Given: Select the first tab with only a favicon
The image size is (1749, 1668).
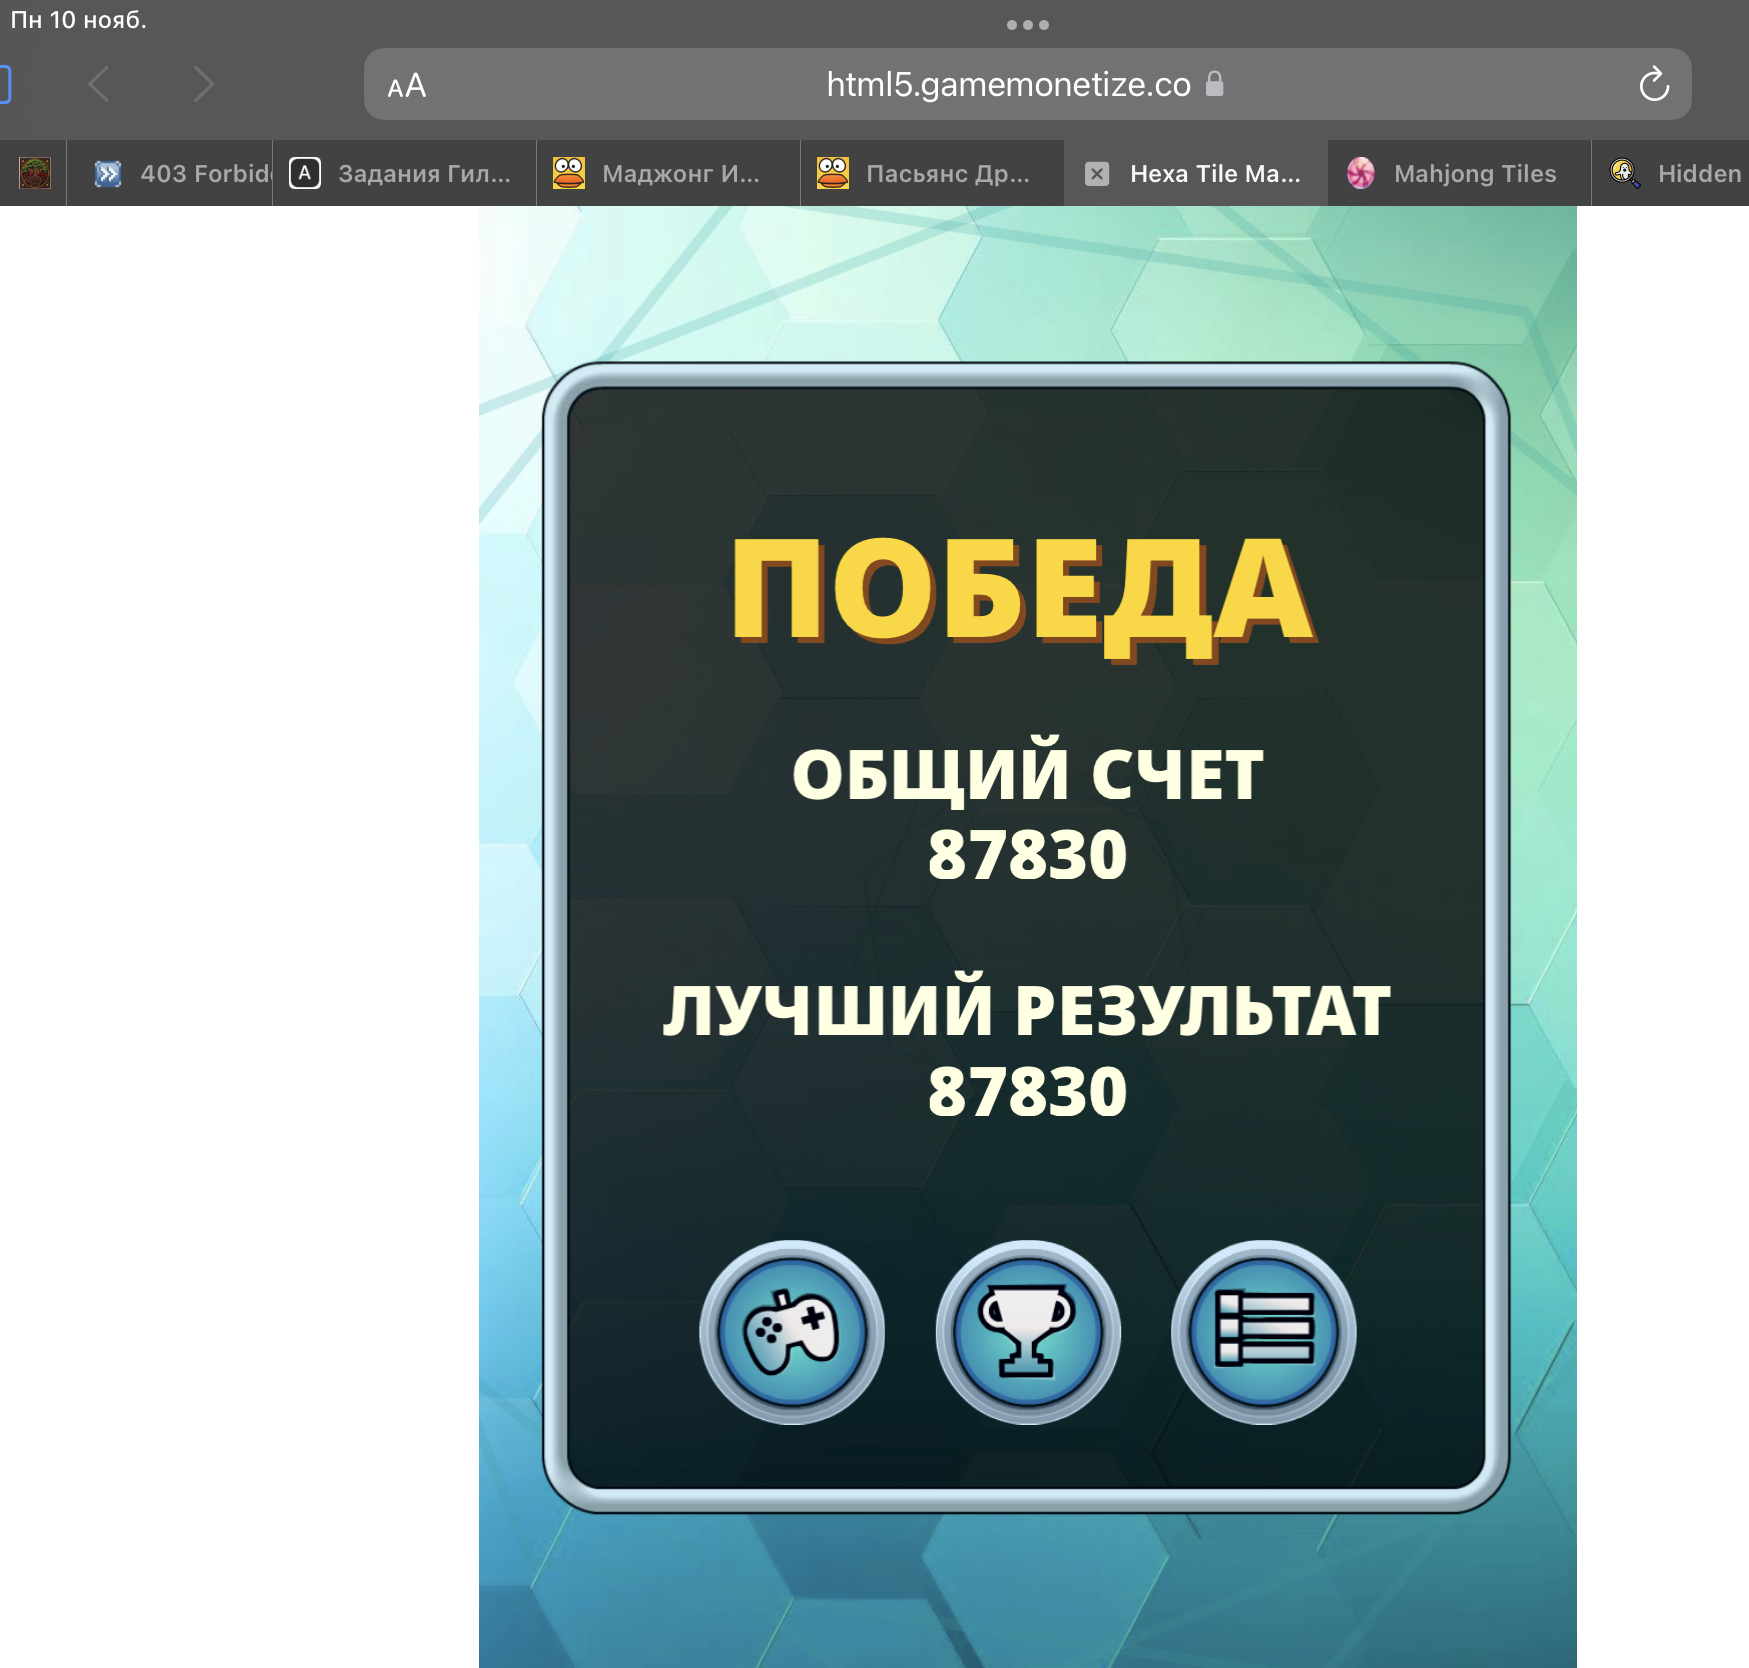Looking at the screenshot, I should (x=35, y=174).
